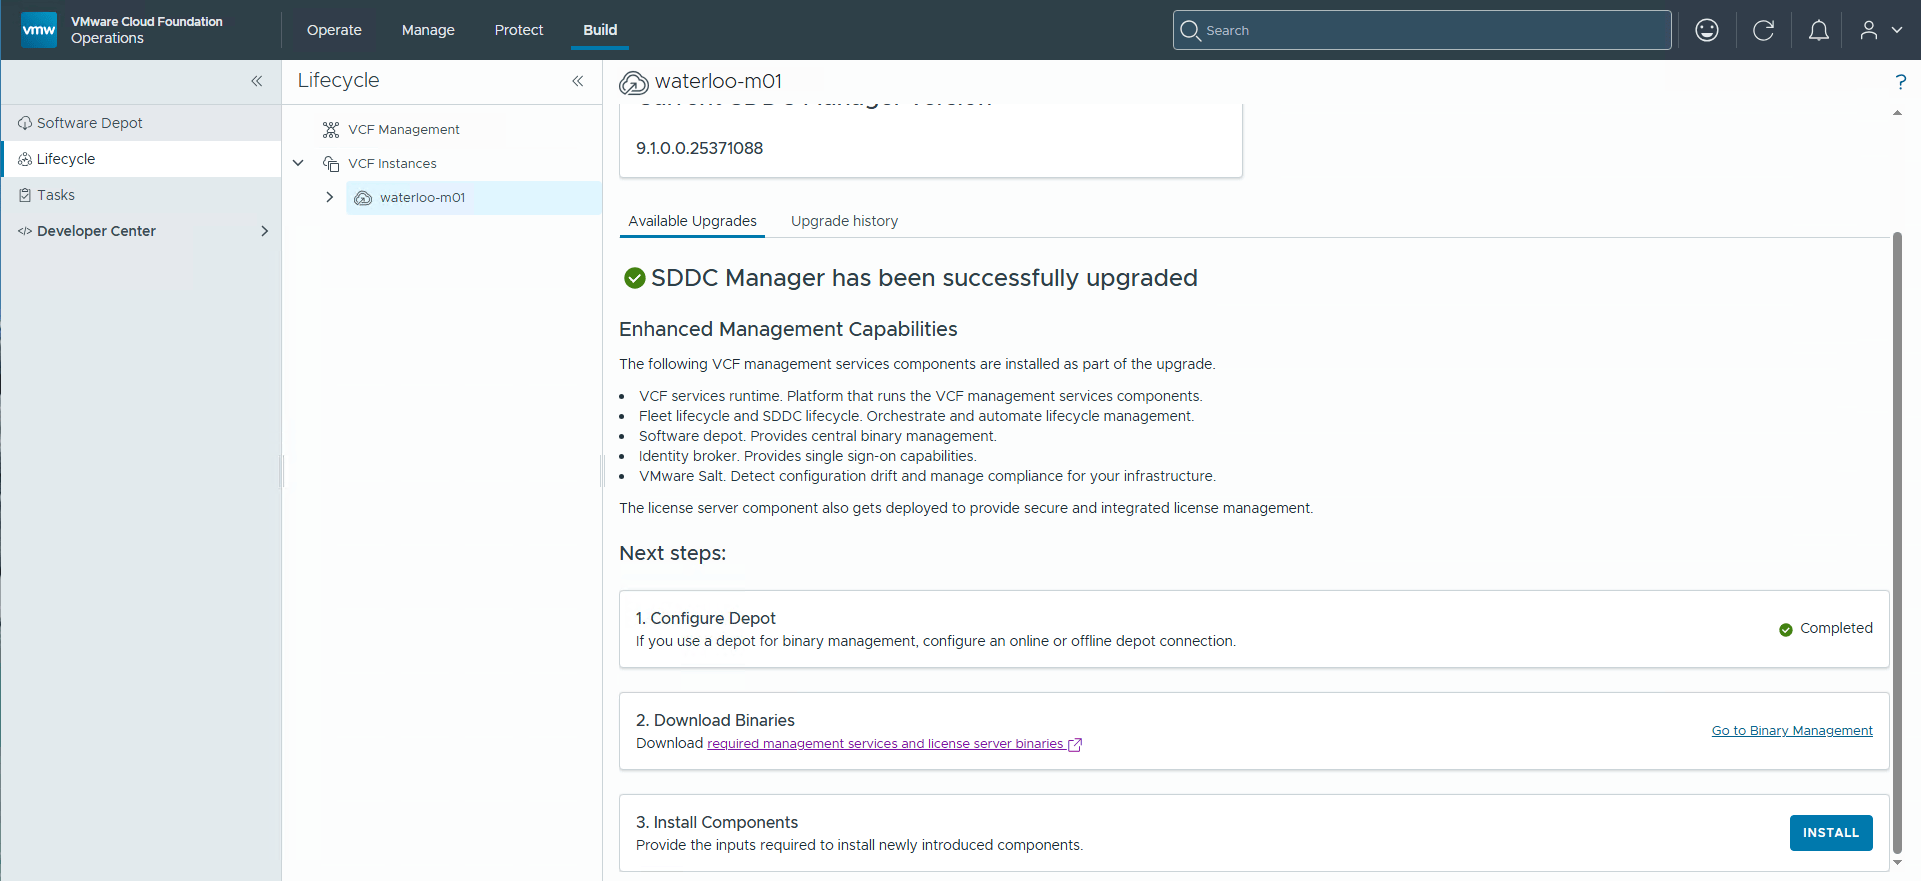Click the 'Enhanced Management Capabilities' heading
The height and width of the screenshot is (881, 1921).
tap(788, 329)
